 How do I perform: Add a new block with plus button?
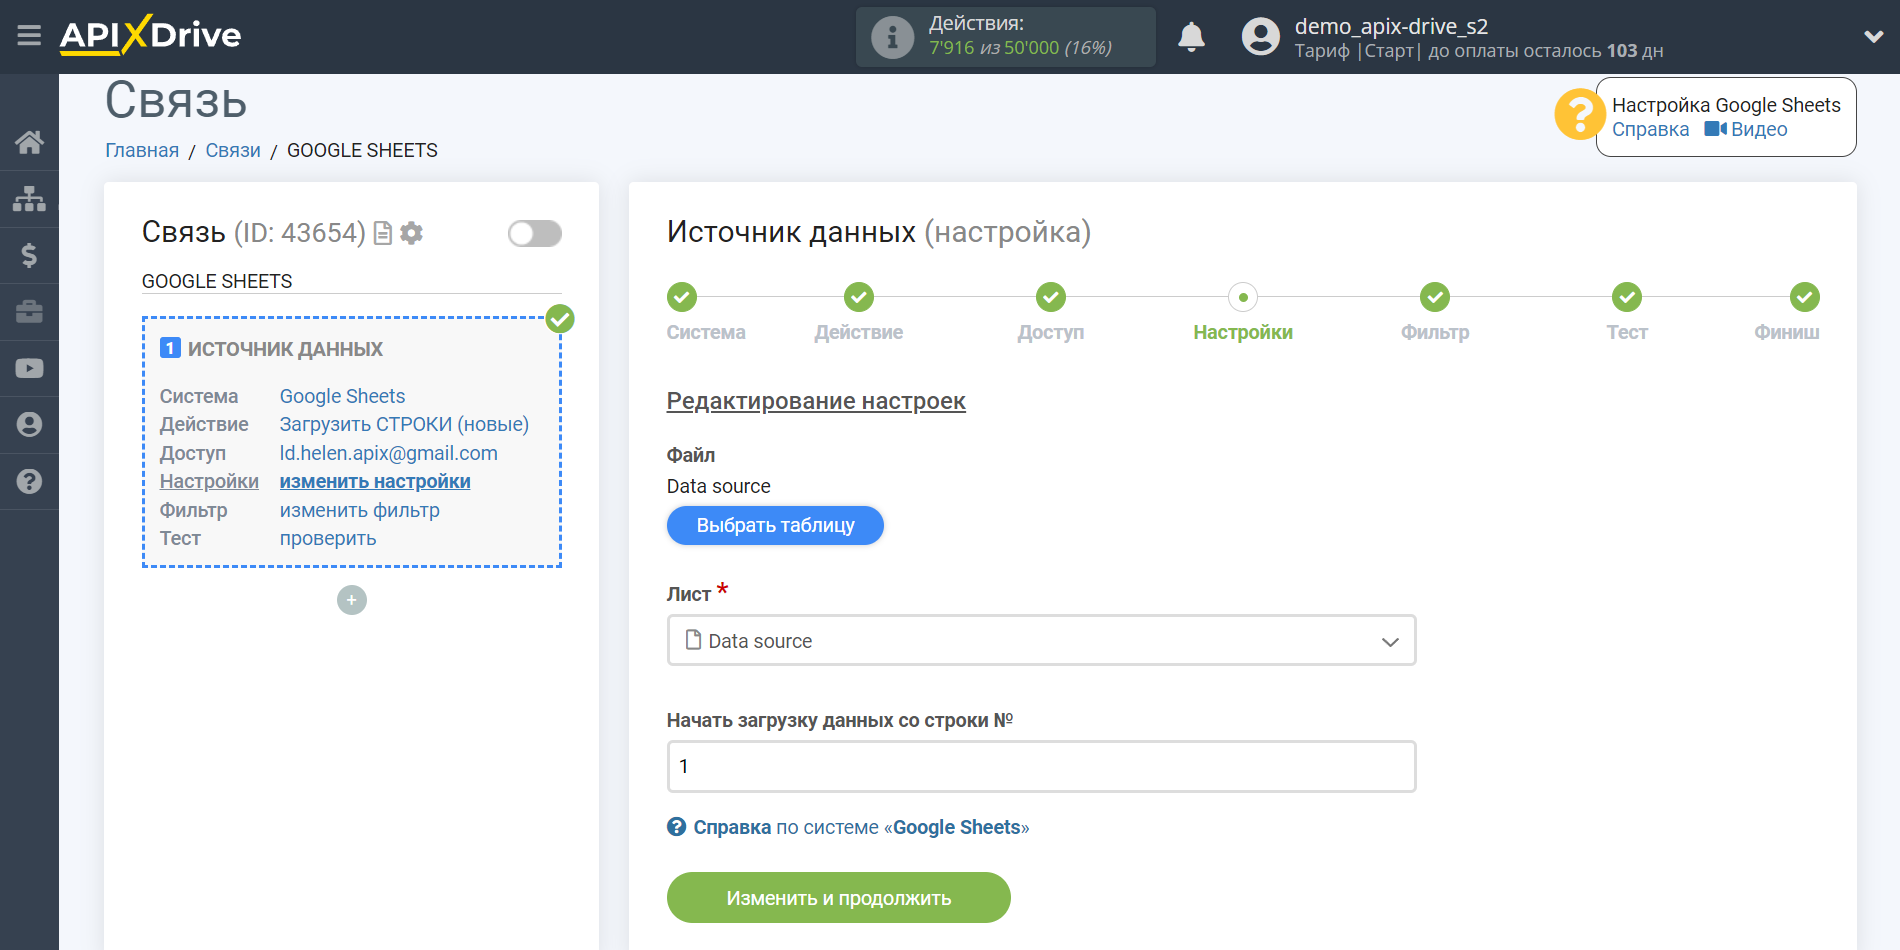352,600
